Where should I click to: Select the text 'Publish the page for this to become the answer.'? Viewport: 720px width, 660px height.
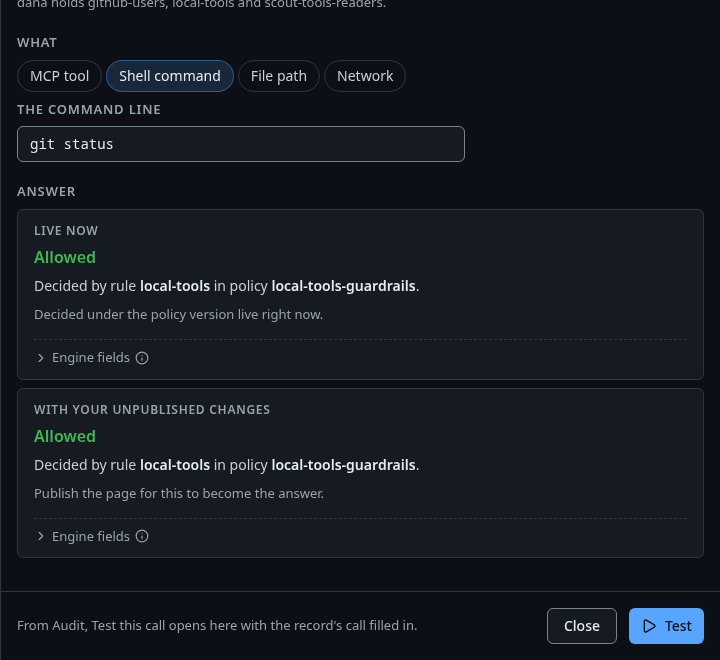pyautogui.click(x=179, y=493)
